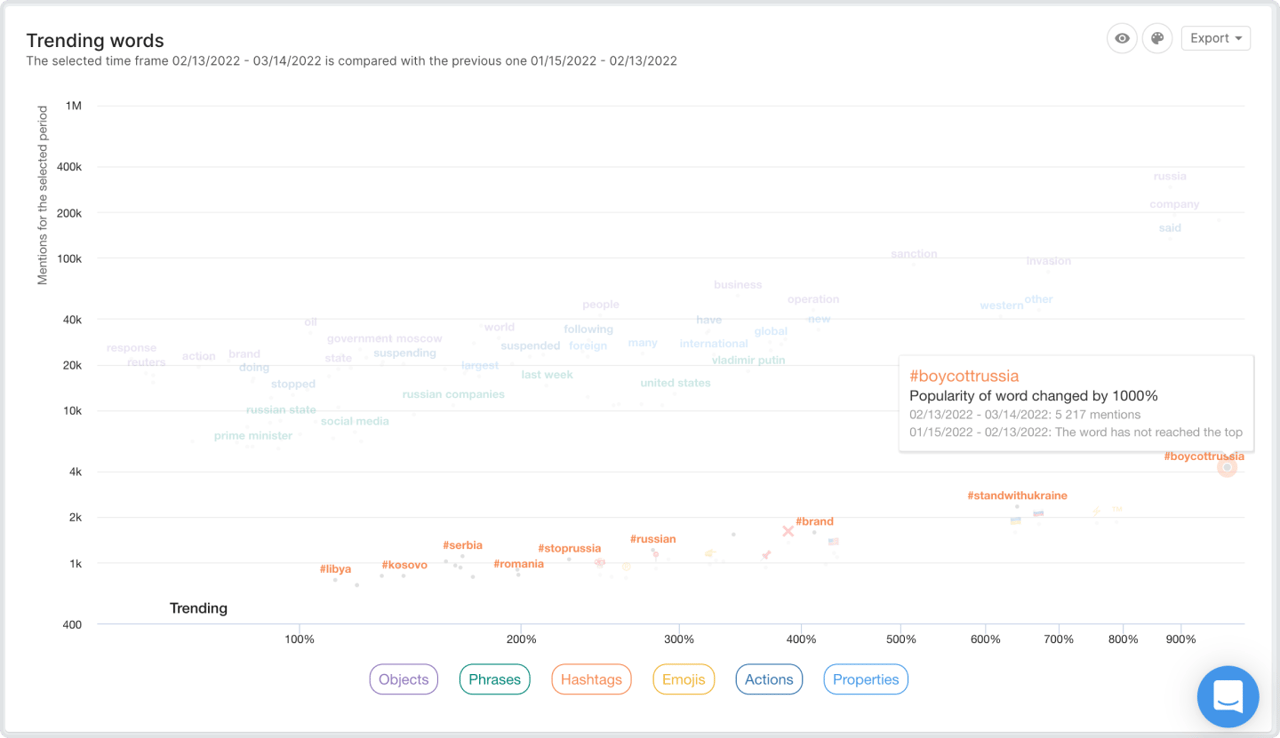Open the Intercom chat bubble
The height and width of the screenshot is (738, 1280).
tap(1228, 697)
